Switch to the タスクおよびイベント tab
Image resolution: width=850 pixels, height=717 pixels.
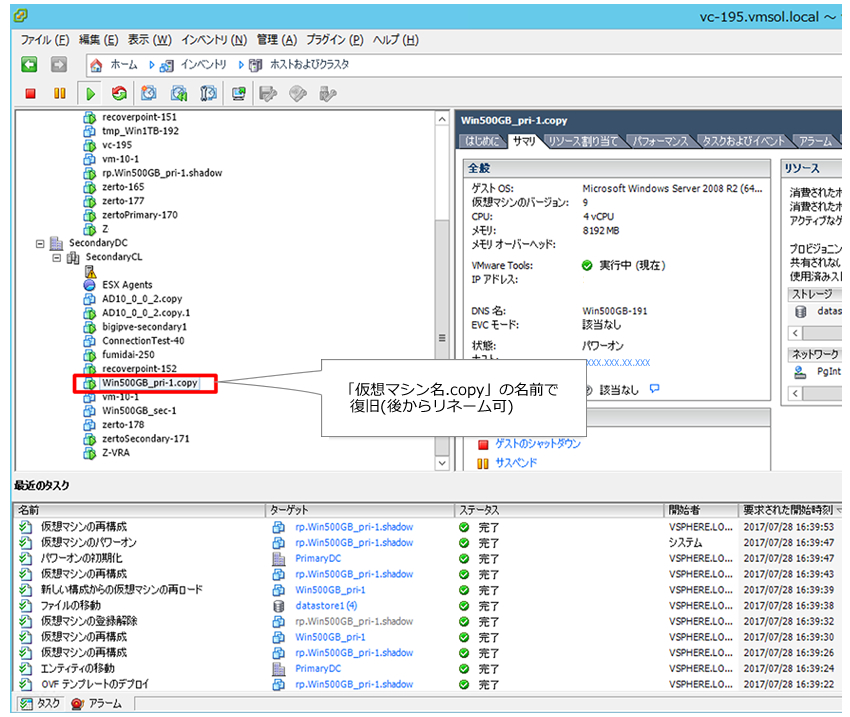[x=743, y=141]
